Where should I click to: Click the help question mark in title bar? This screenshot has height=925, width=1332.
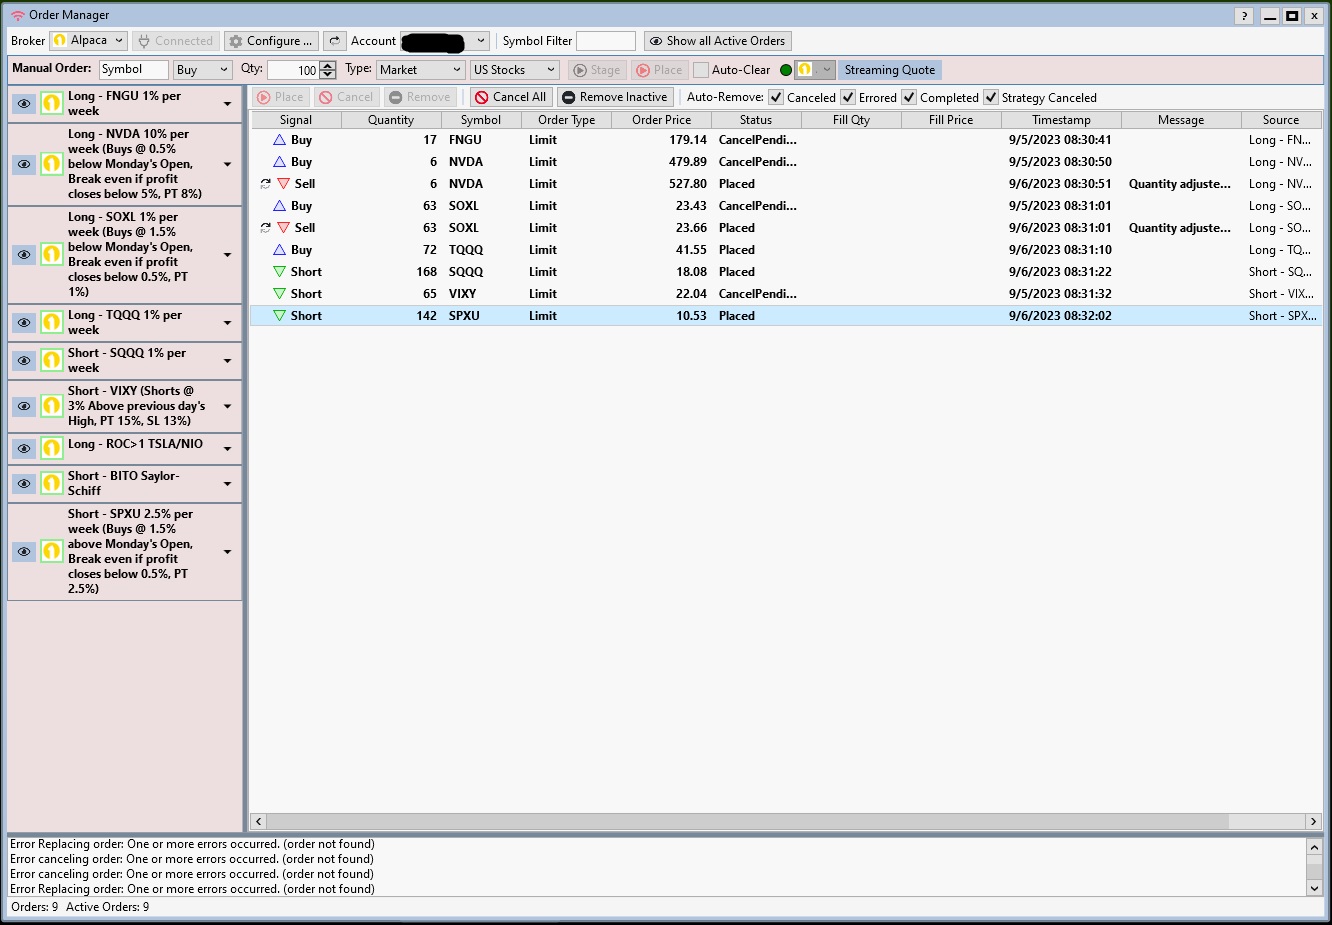point(1243,16)
